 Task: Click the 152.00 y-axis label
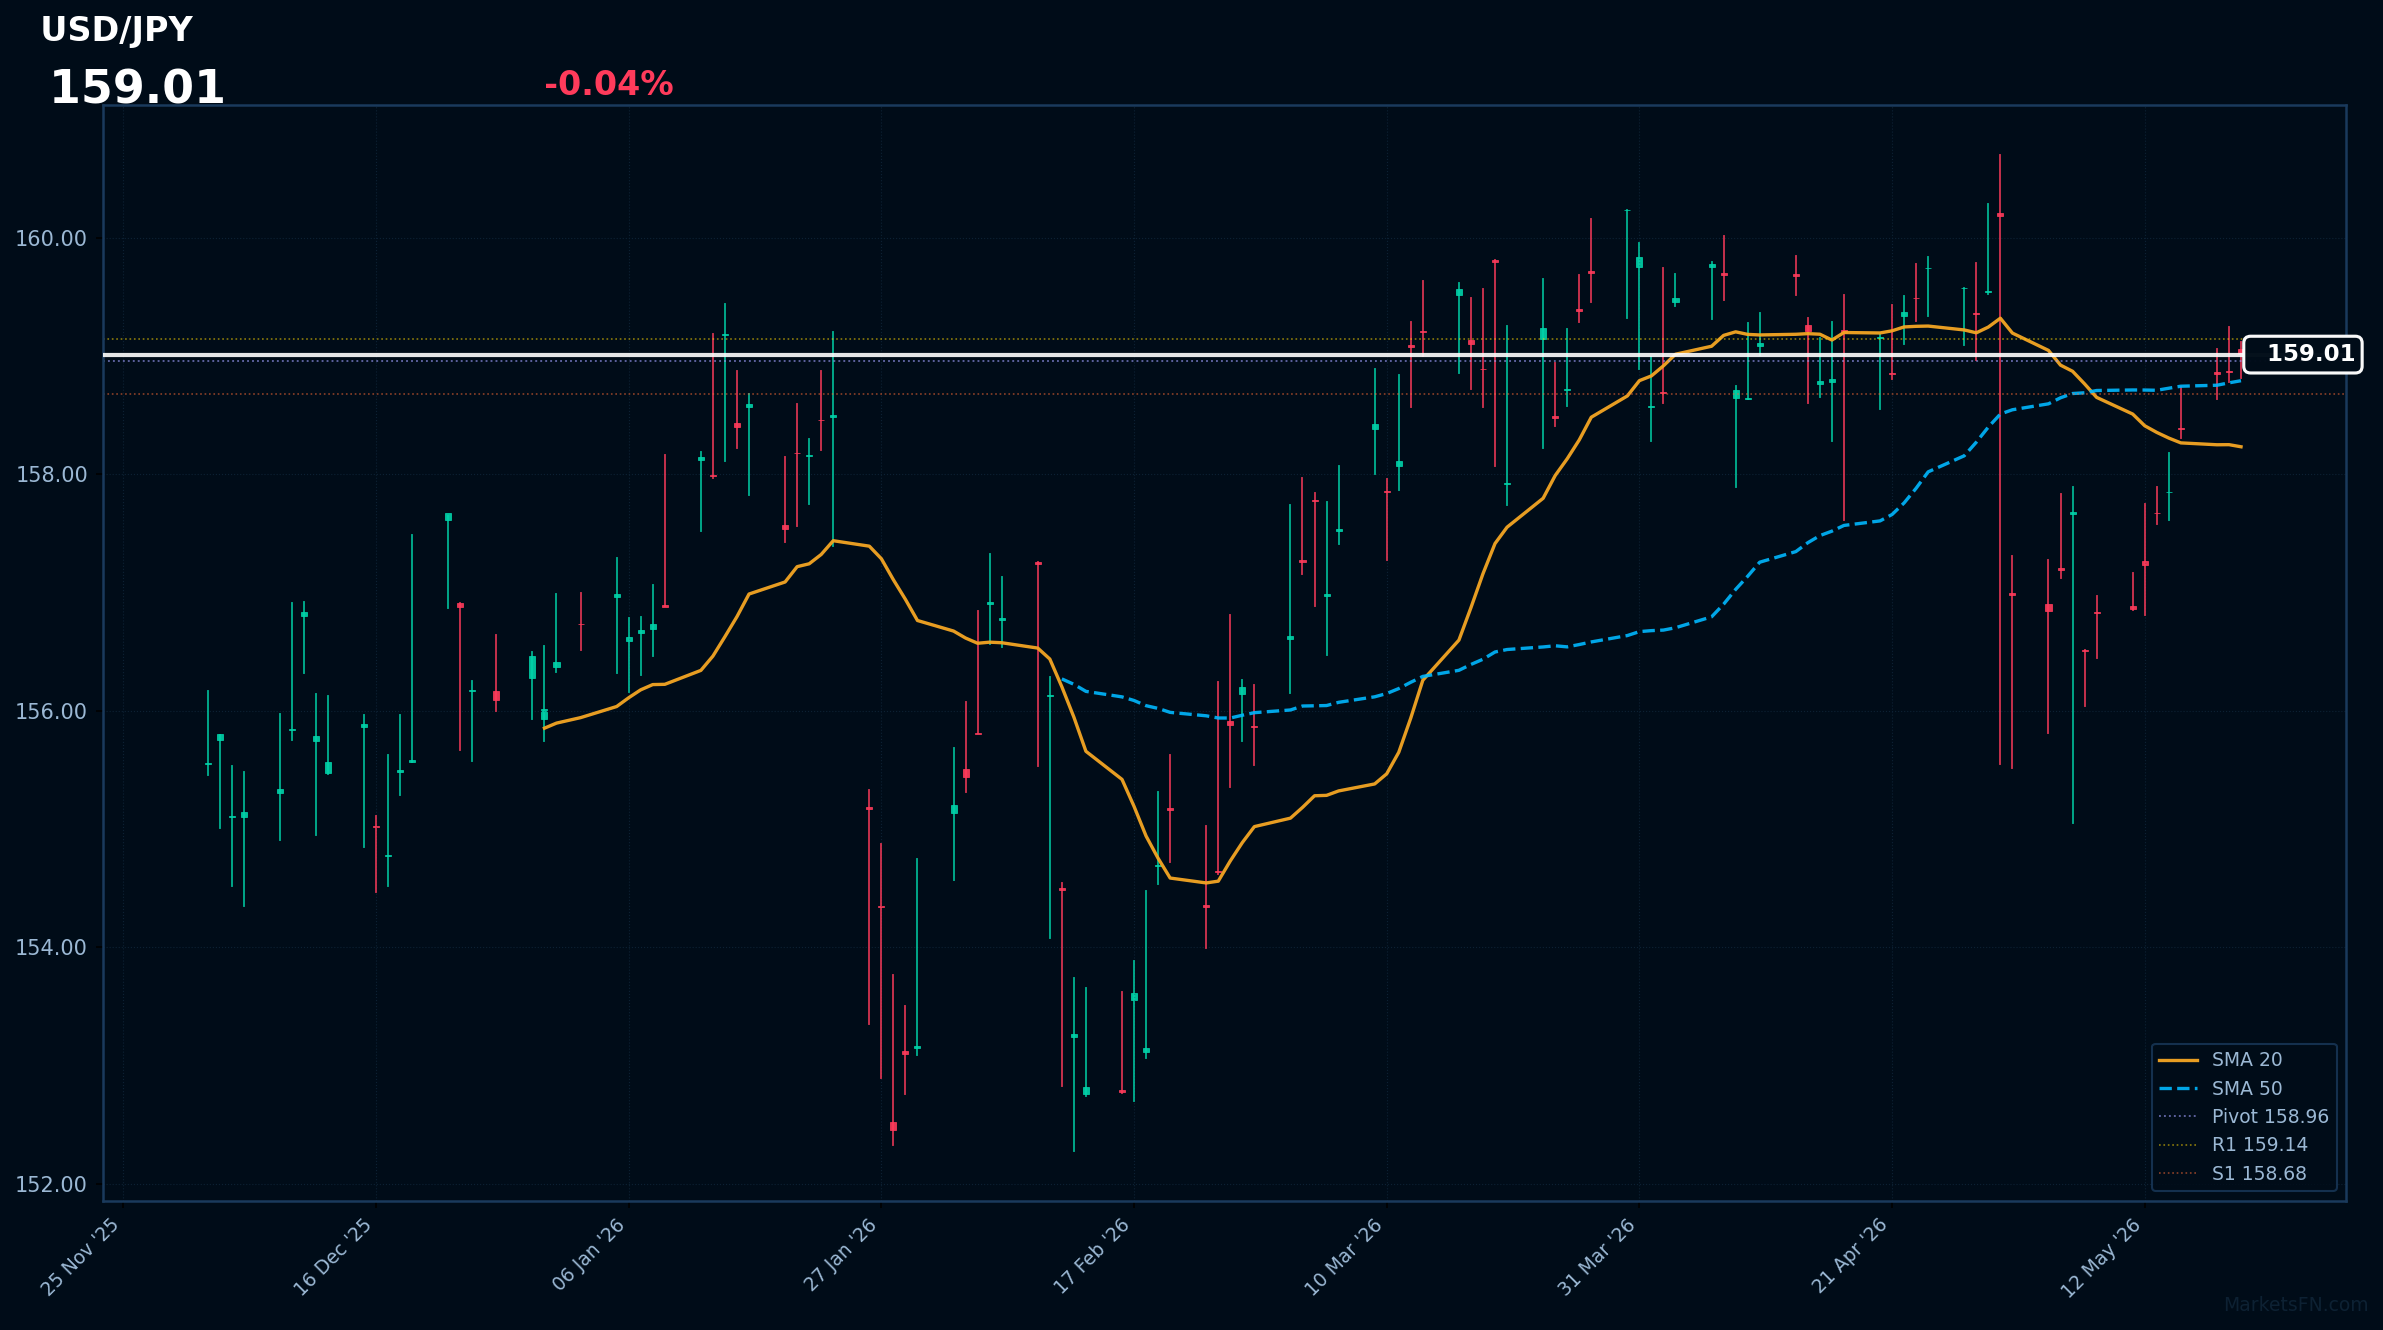(51, 1185)
